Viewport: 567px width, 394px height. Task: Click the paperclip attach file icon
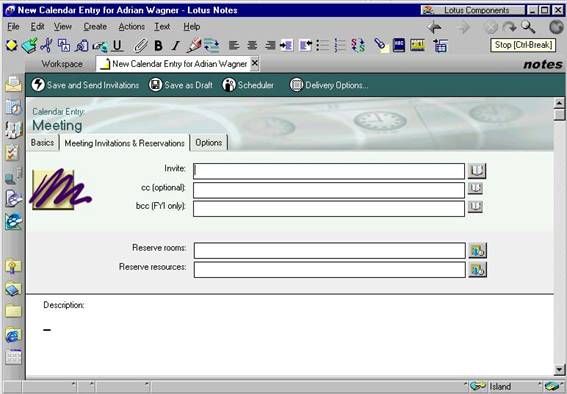click(140, 46)
